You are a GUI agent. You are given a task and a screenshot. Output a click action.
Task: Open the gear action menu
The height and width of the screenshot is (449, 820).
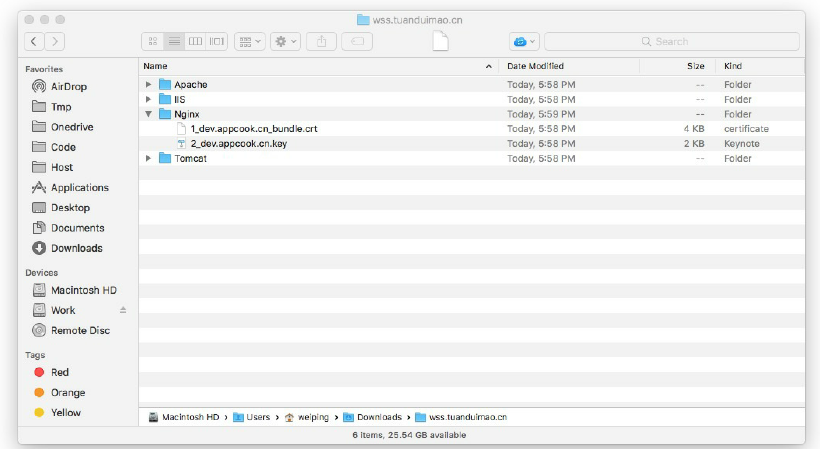(x=286, y=41)
